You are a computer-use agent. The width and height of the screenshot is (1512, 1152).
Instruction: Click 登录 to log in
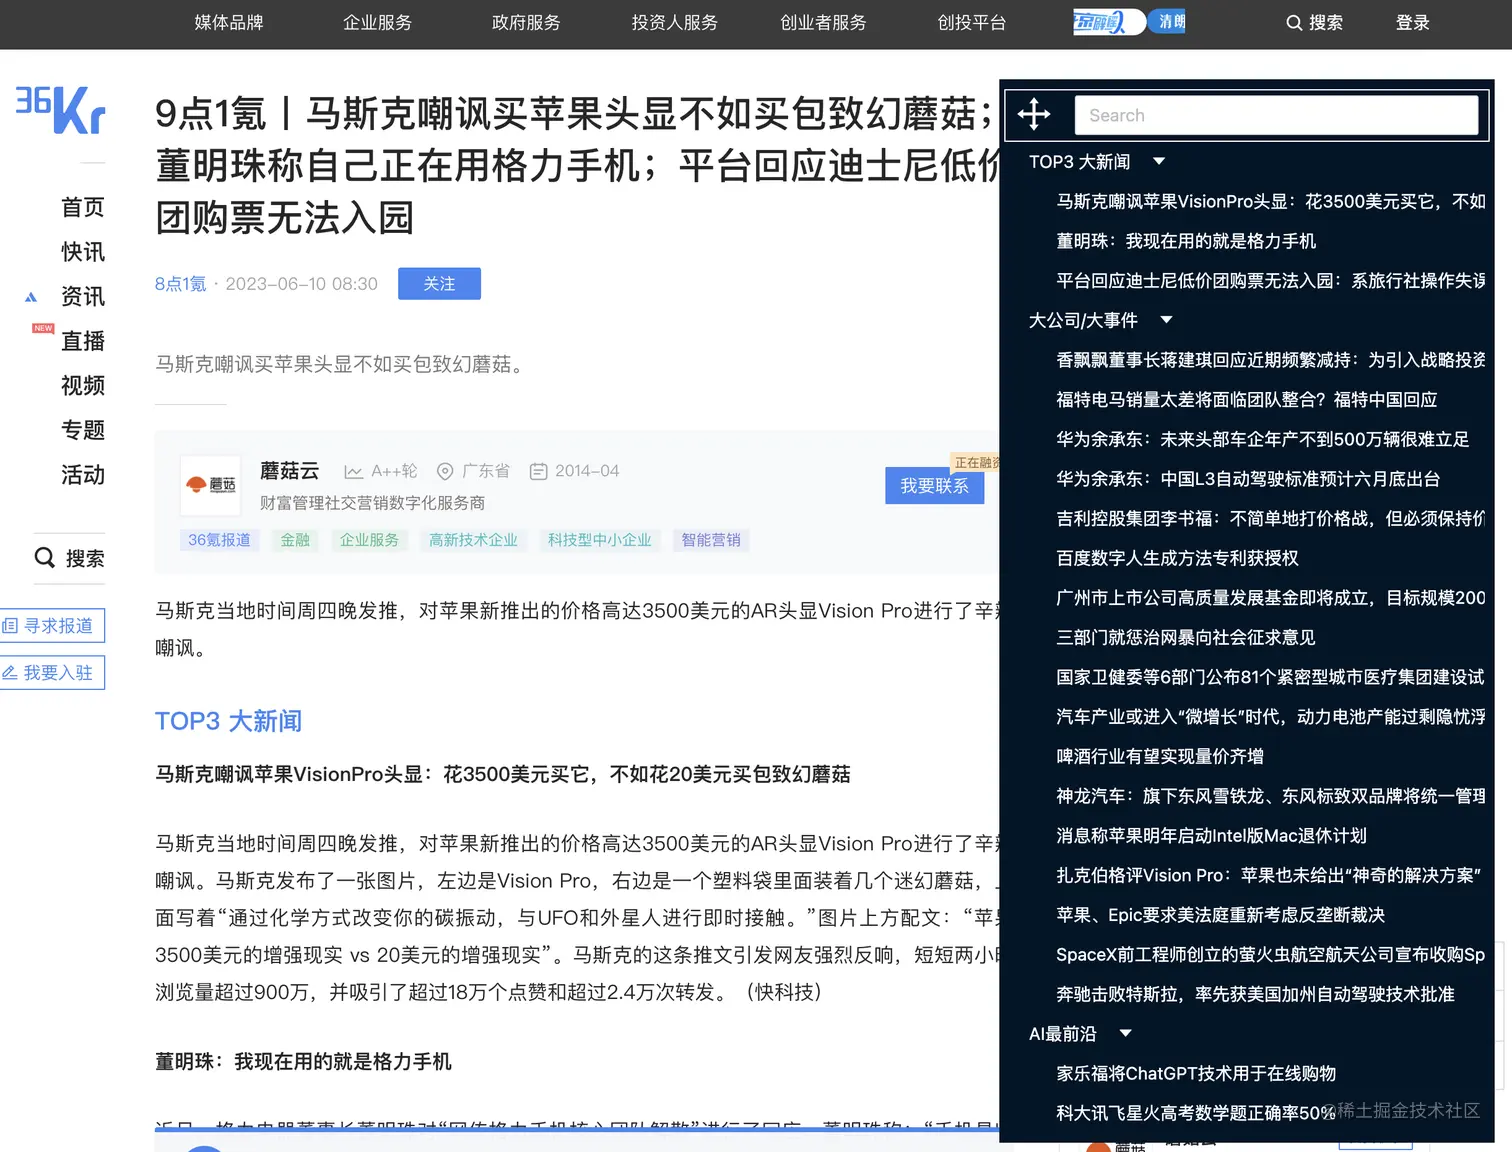[1412, 22]
